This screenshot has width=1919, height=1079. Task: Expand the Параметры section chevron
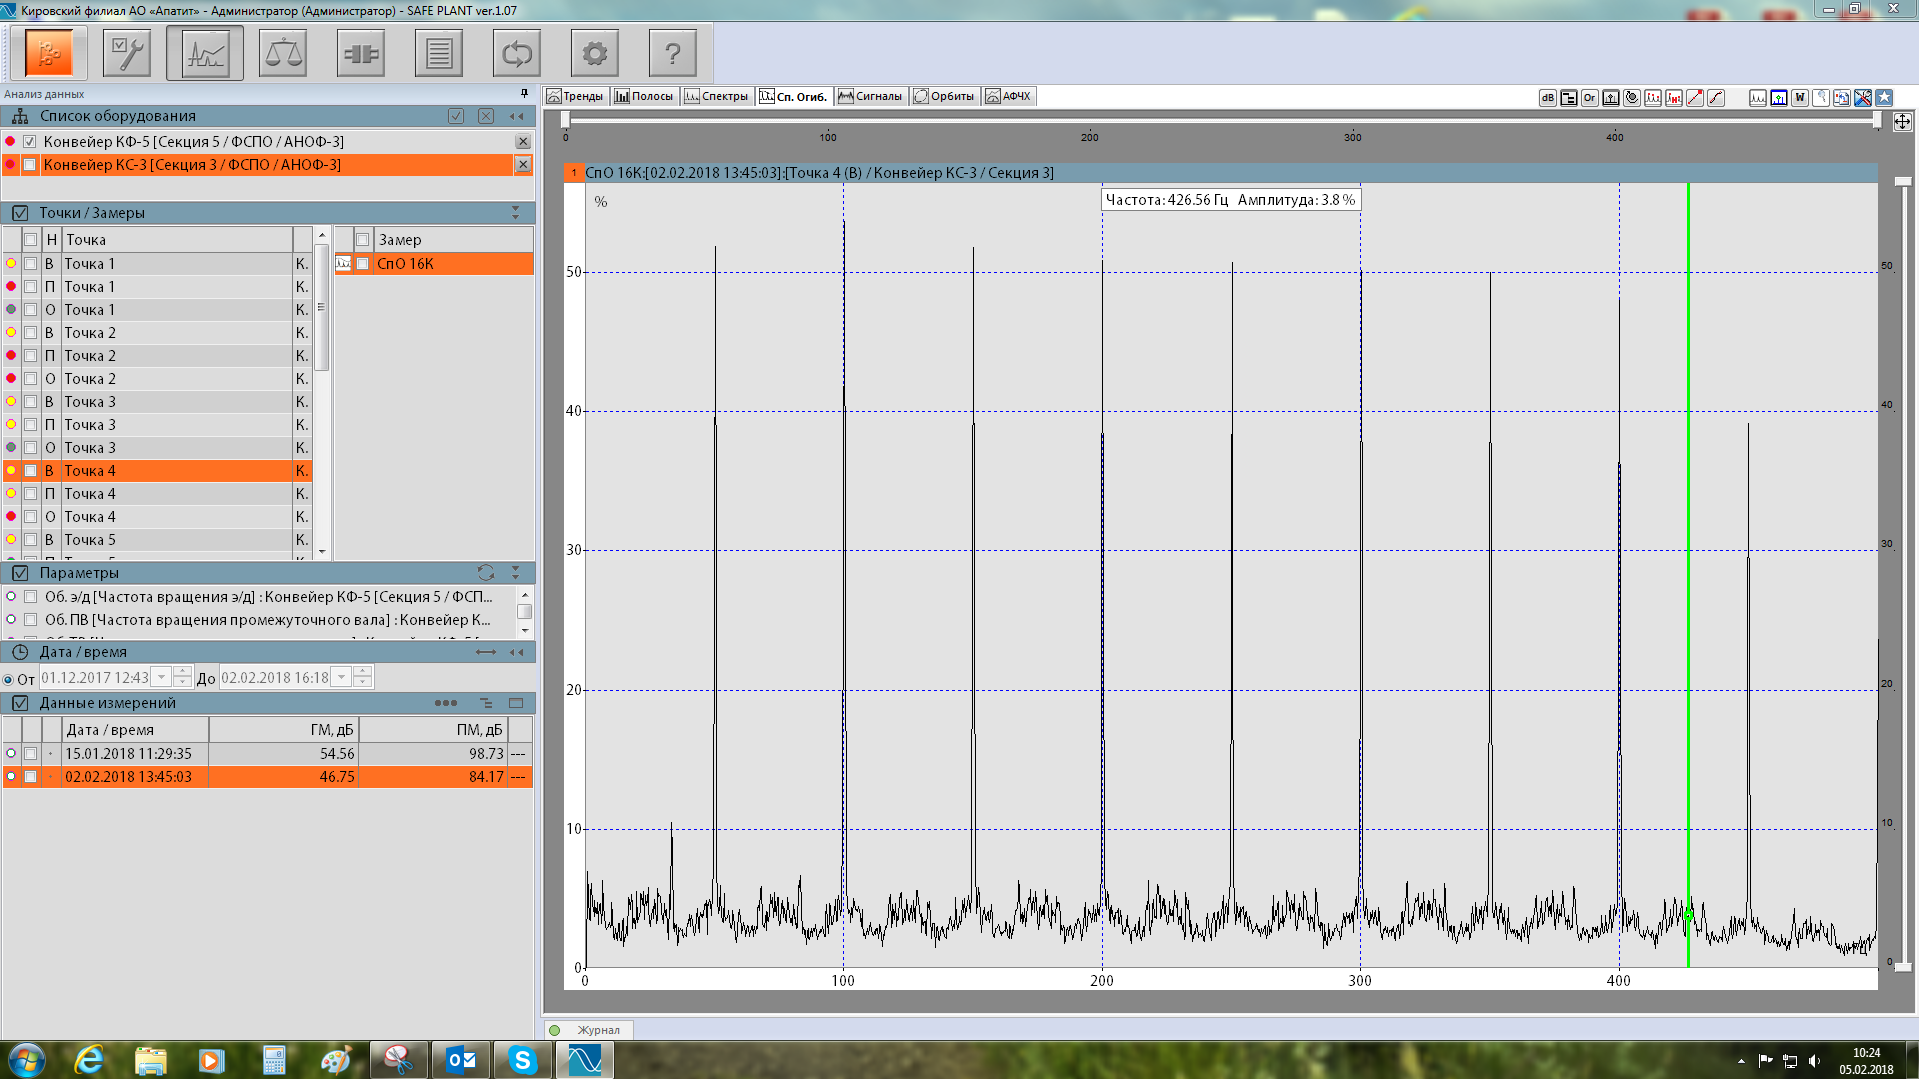click(x=516, y=573)
